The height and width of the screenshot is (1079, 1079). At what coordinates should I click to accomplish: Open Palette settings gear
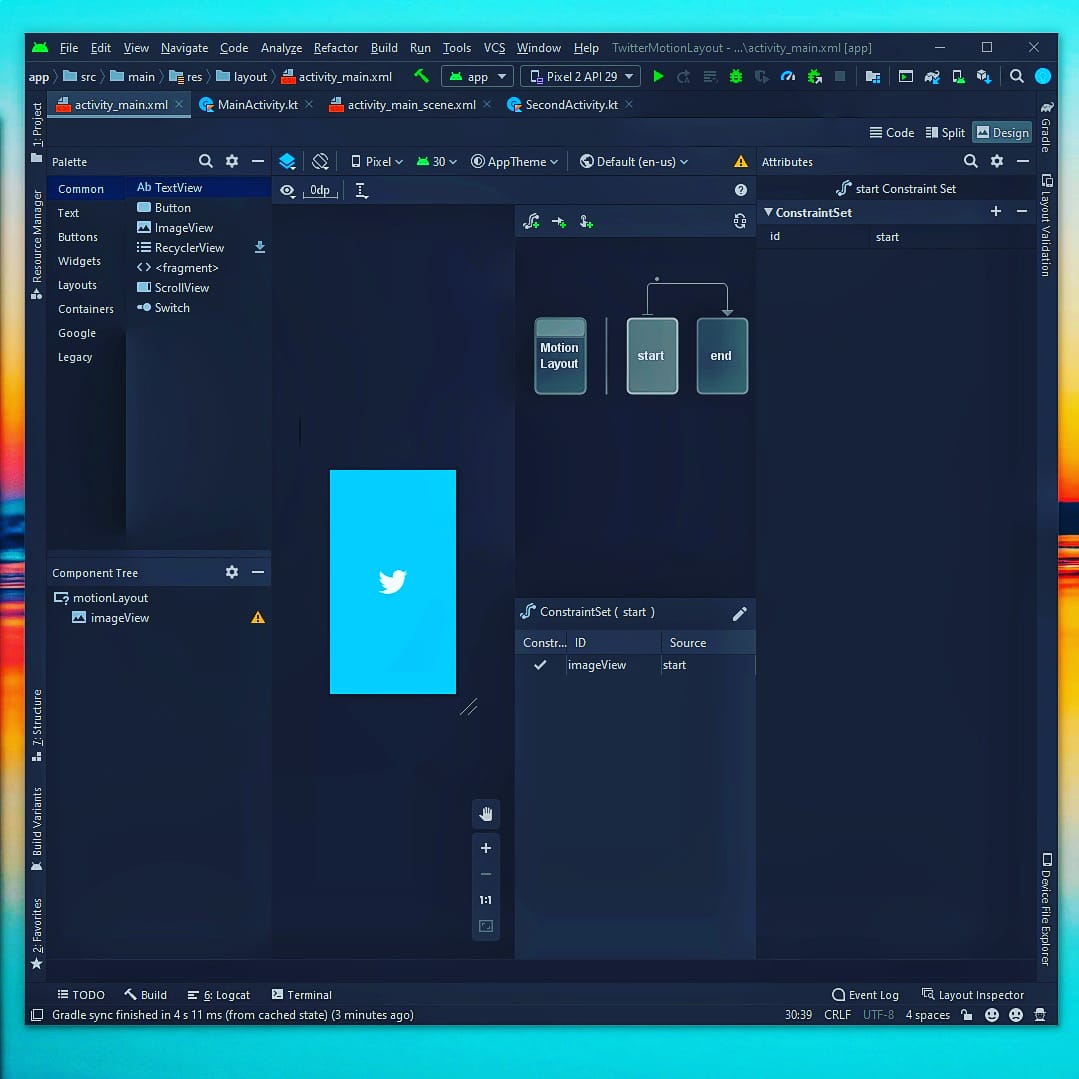pos(232,161)
